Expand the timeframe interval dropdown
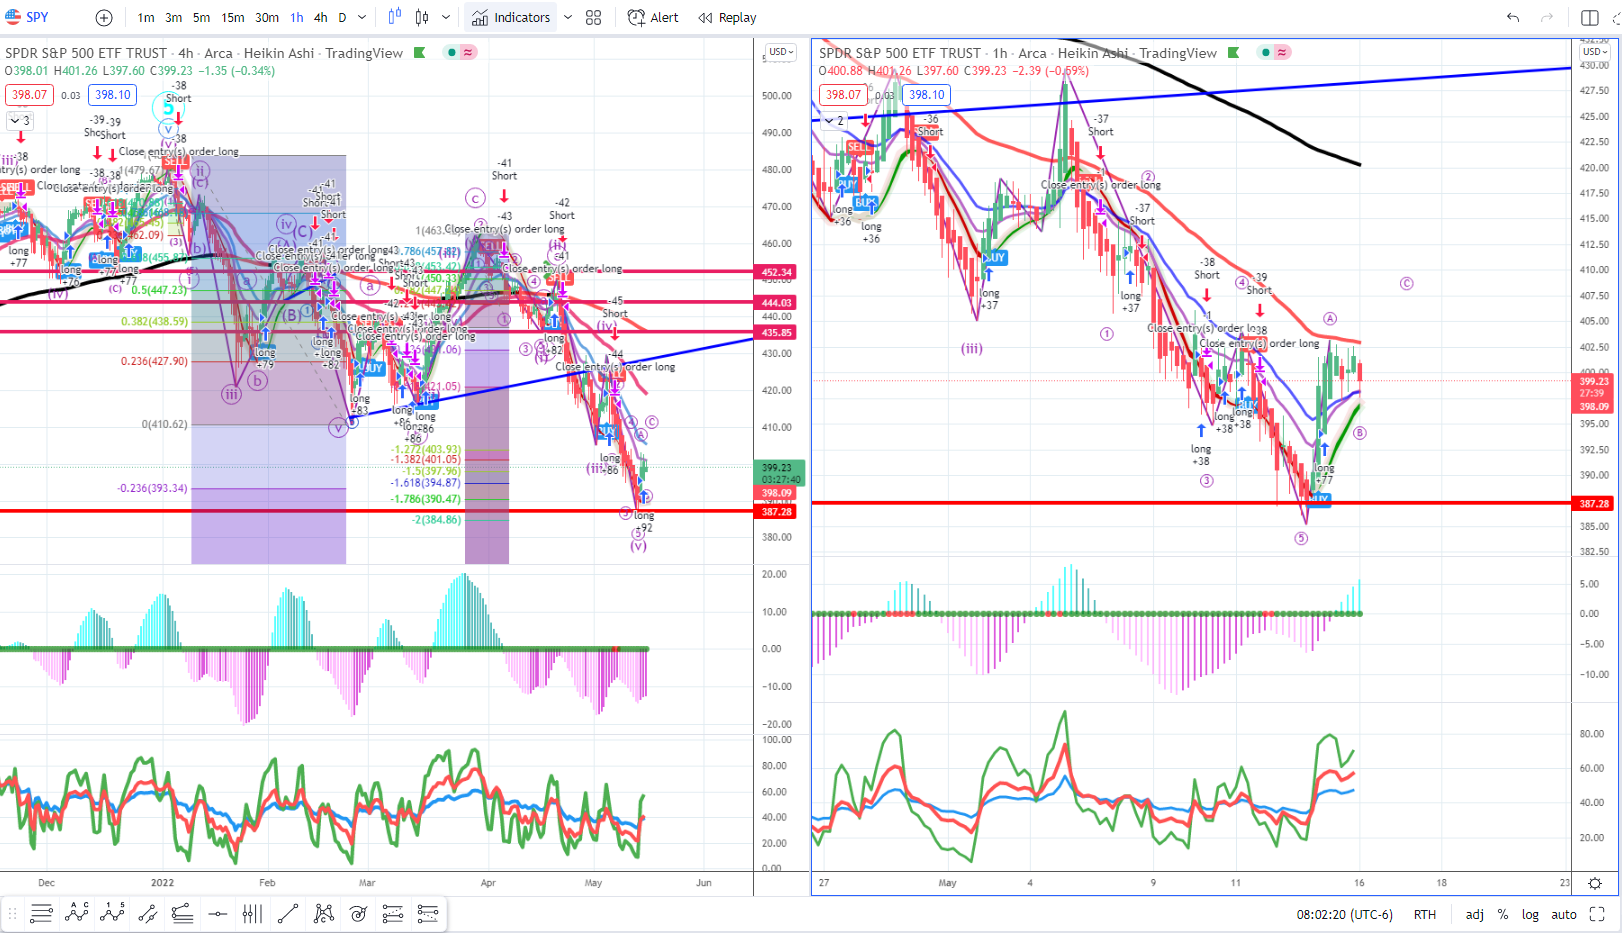The width and height of the screenshot is (1622, 933). click(362, 17)
